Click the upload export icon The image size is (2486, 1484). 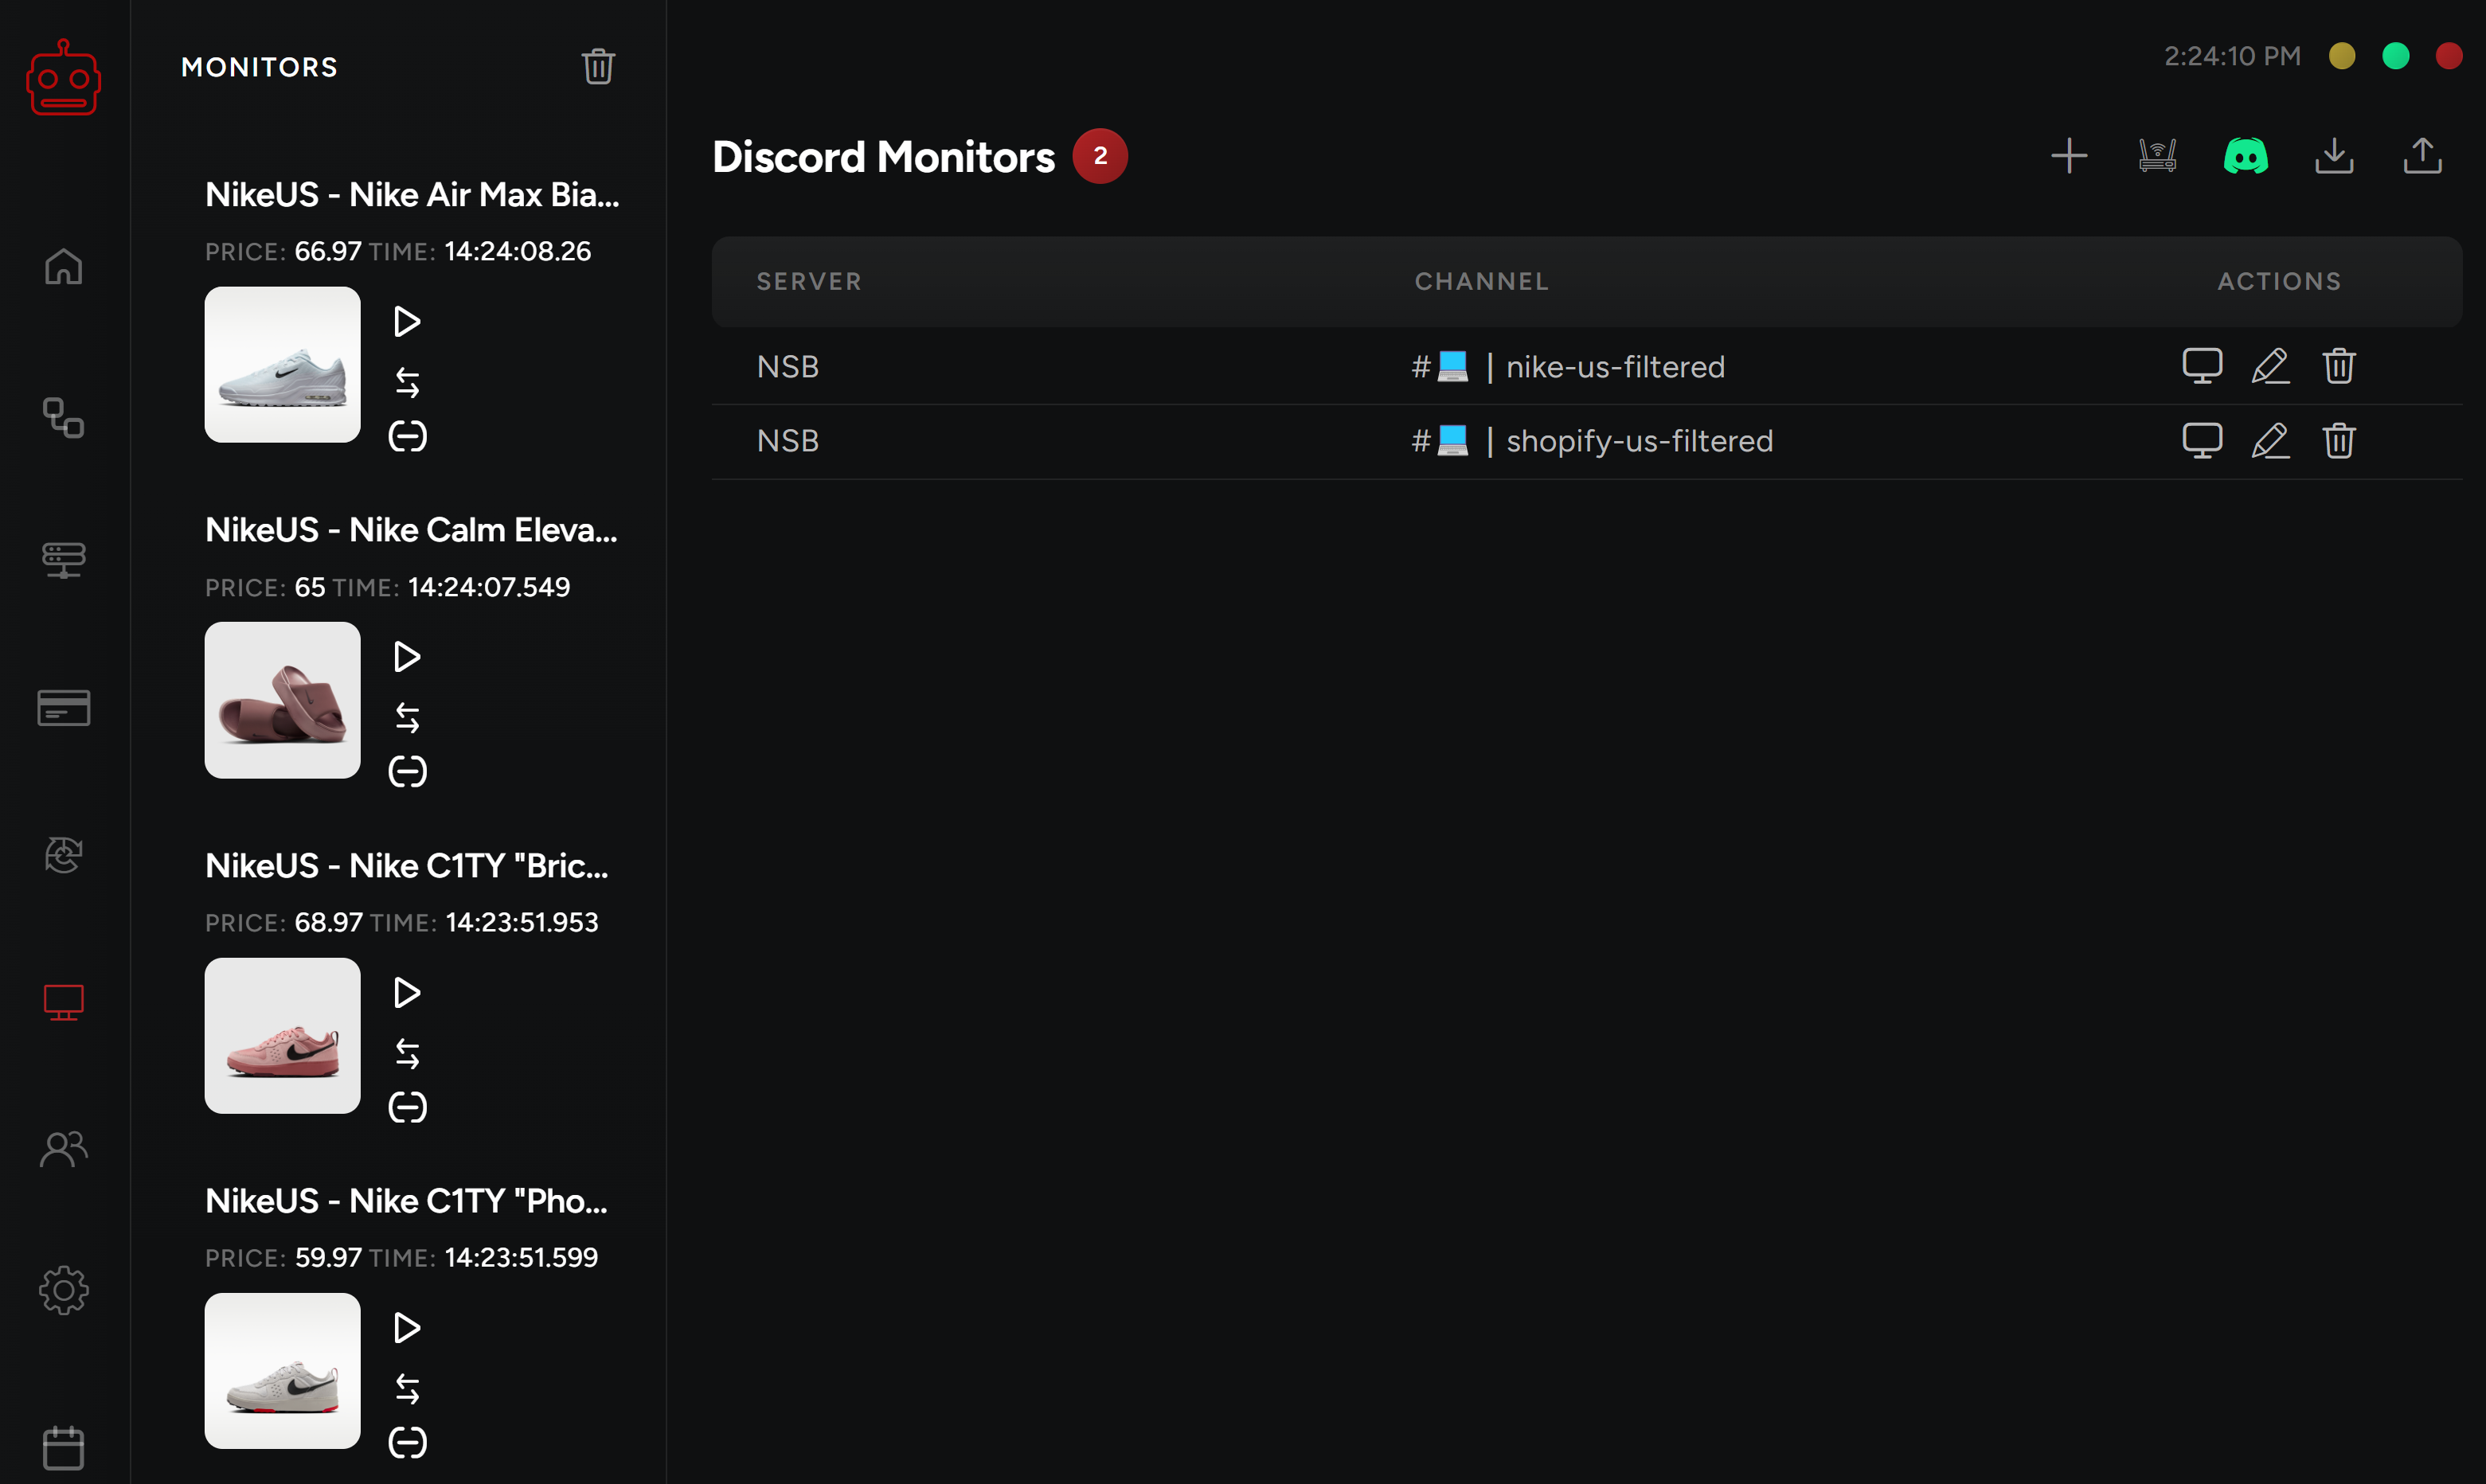[2422, 156]
